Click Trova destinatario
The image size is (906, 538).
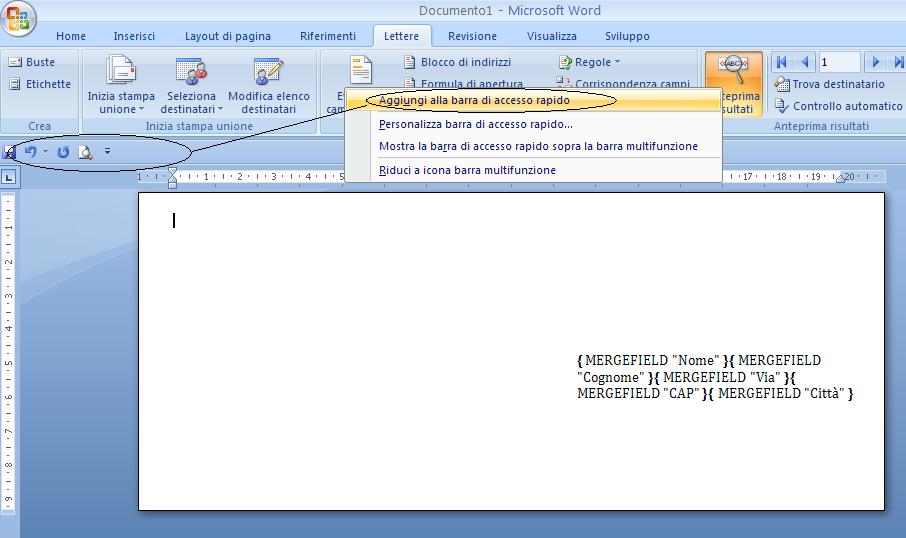pos(830,84)
